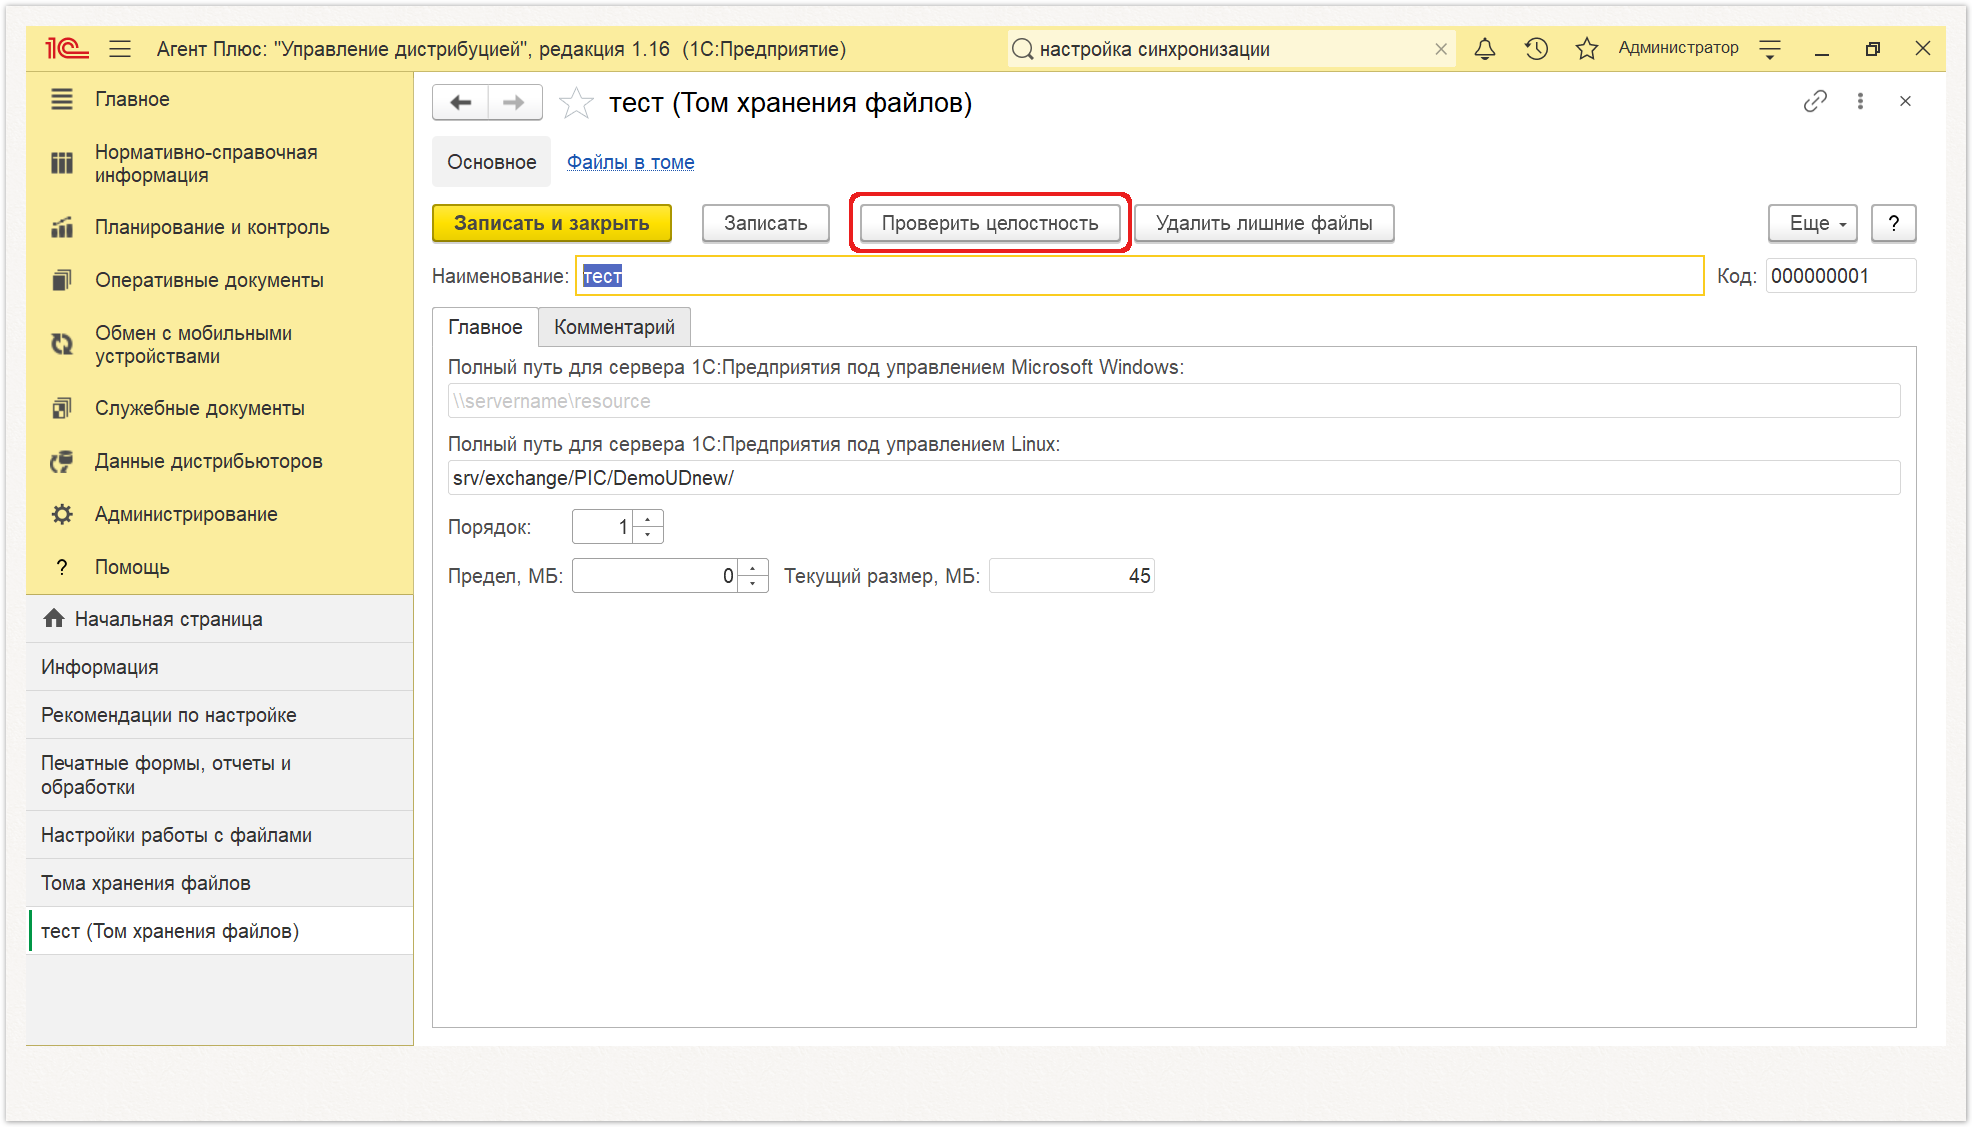The image size is (1972, 1127).
Task: Open Помощь section
Action: [x=220, y=567]
